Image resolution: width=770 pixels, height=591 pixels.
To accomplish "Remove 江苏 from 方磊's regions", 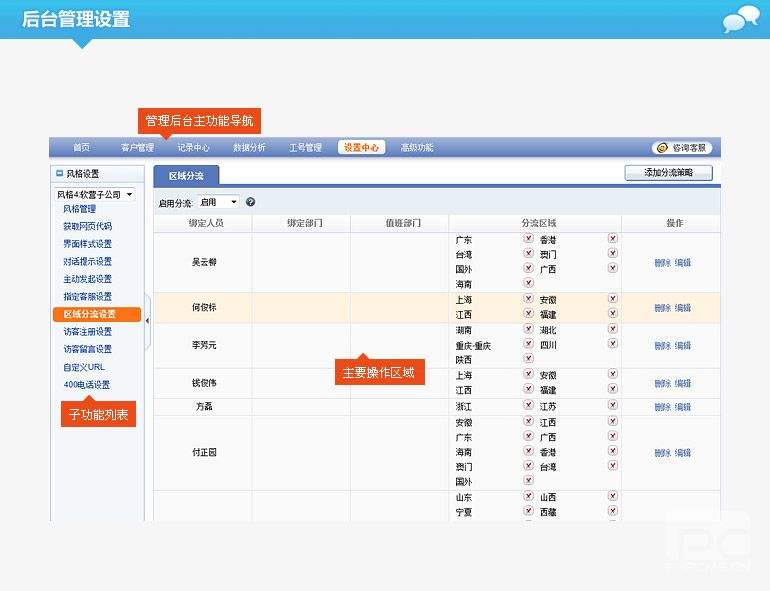I will tap(612, 405).
